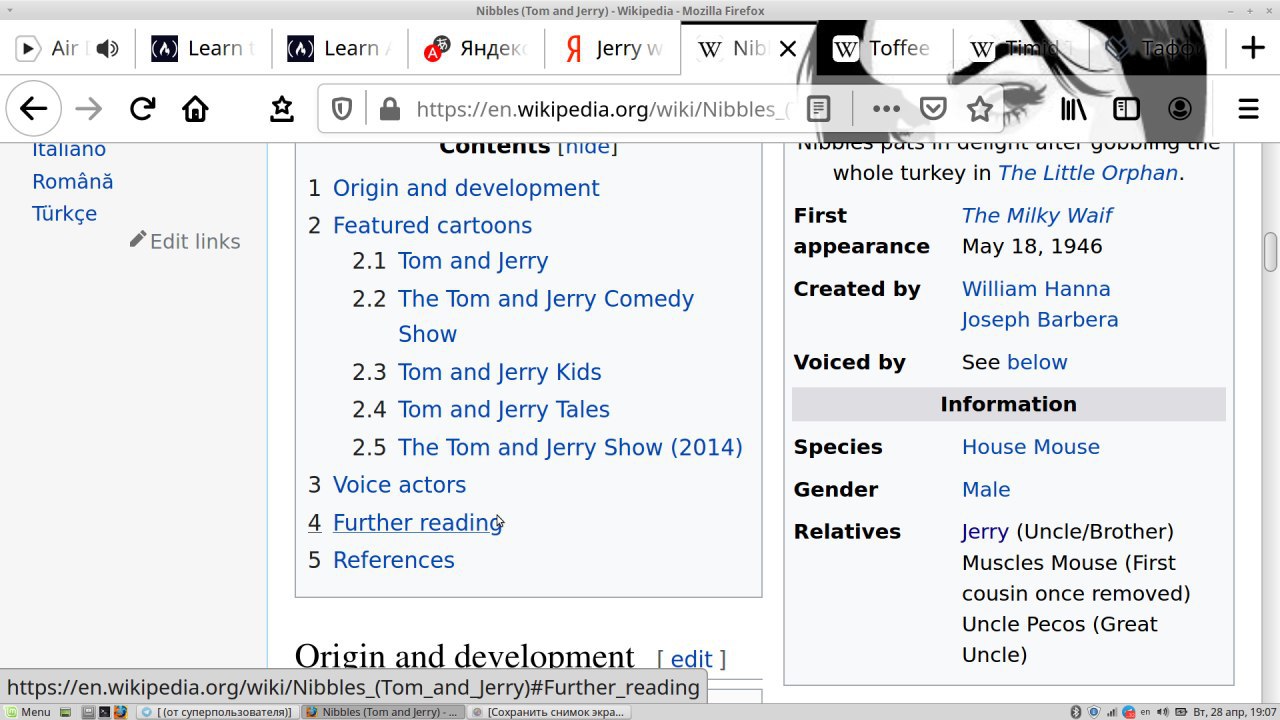
Task: Open Firefox launcher icon in taskbar
Action: pyautogui.click(x=120, y=712)
